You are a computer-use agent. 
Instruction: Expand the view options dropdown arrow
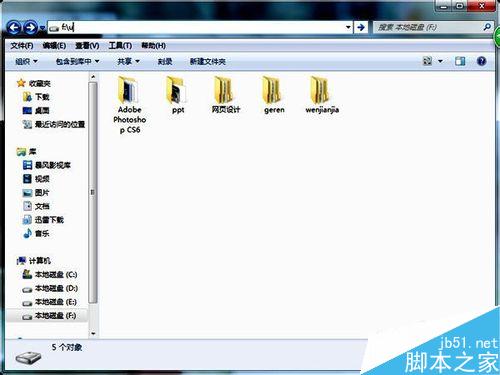tap(440, 61)
